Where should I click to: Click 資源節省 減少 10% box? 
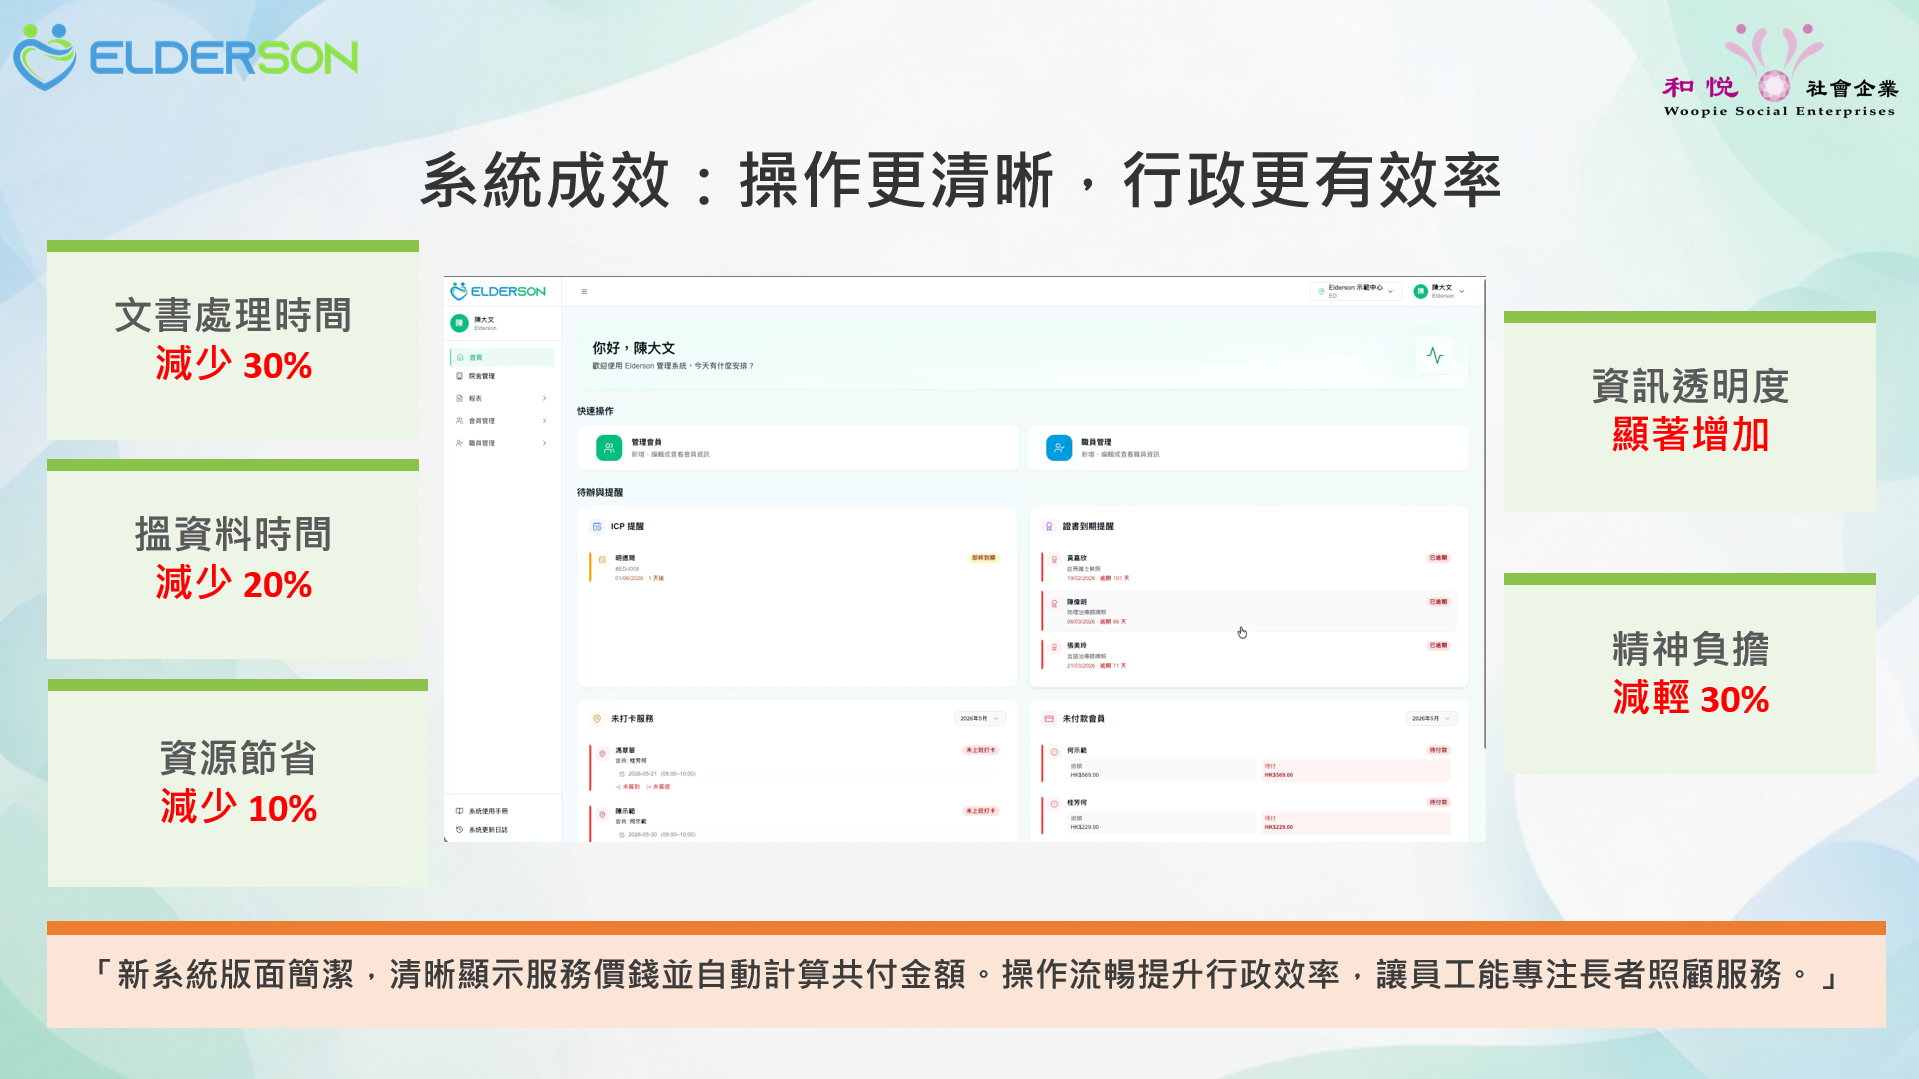238,783
